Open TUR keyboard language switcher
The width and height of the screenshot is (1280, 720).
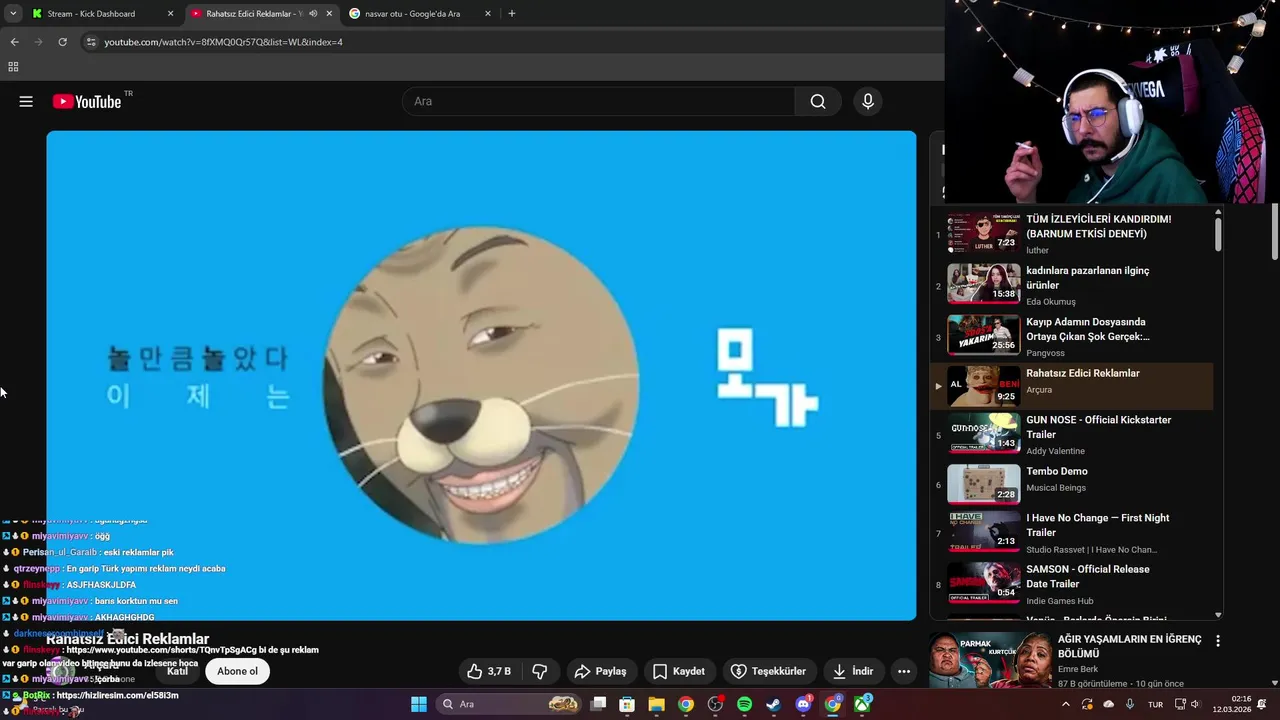click(x=1155, y=704)
